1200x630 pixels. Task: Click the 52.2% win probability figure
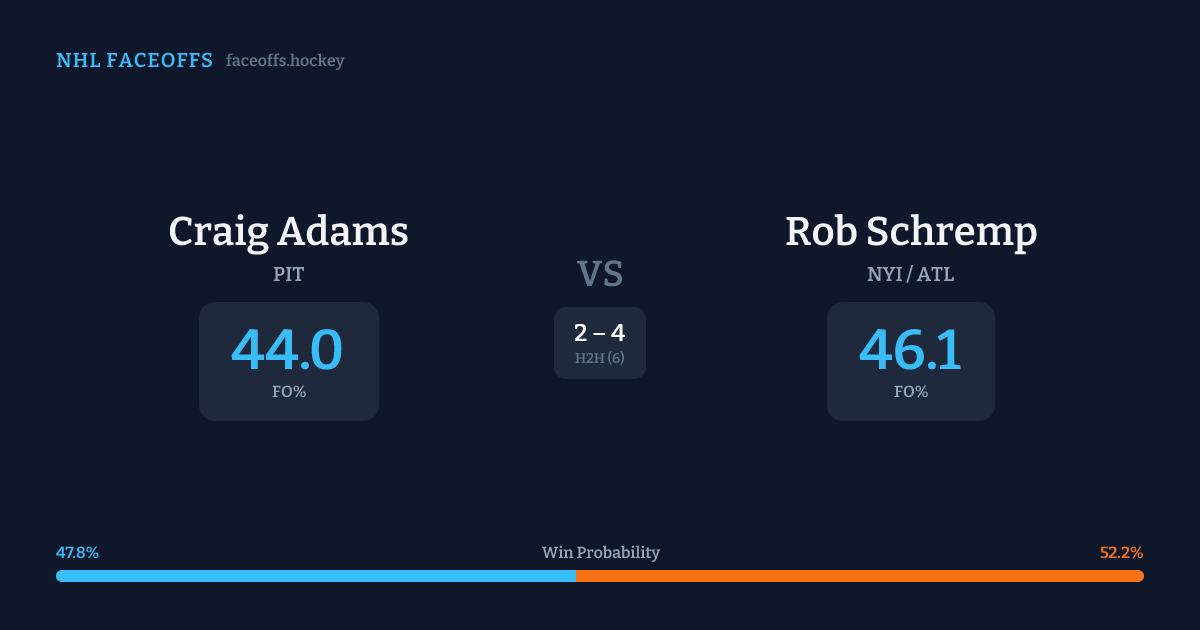[x=1121, y=552]
